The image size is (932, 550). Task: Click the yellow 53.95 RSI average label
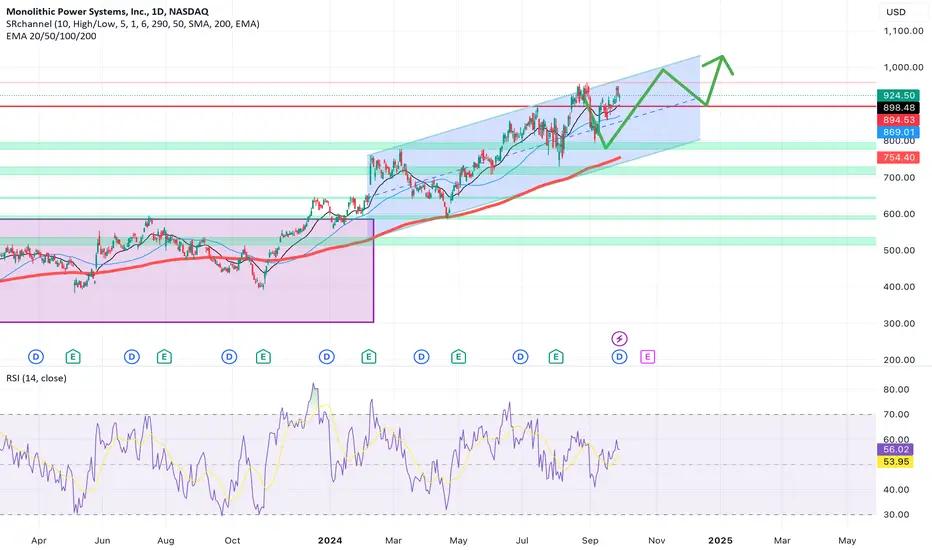pyautogui.click(x=896, y=462)
